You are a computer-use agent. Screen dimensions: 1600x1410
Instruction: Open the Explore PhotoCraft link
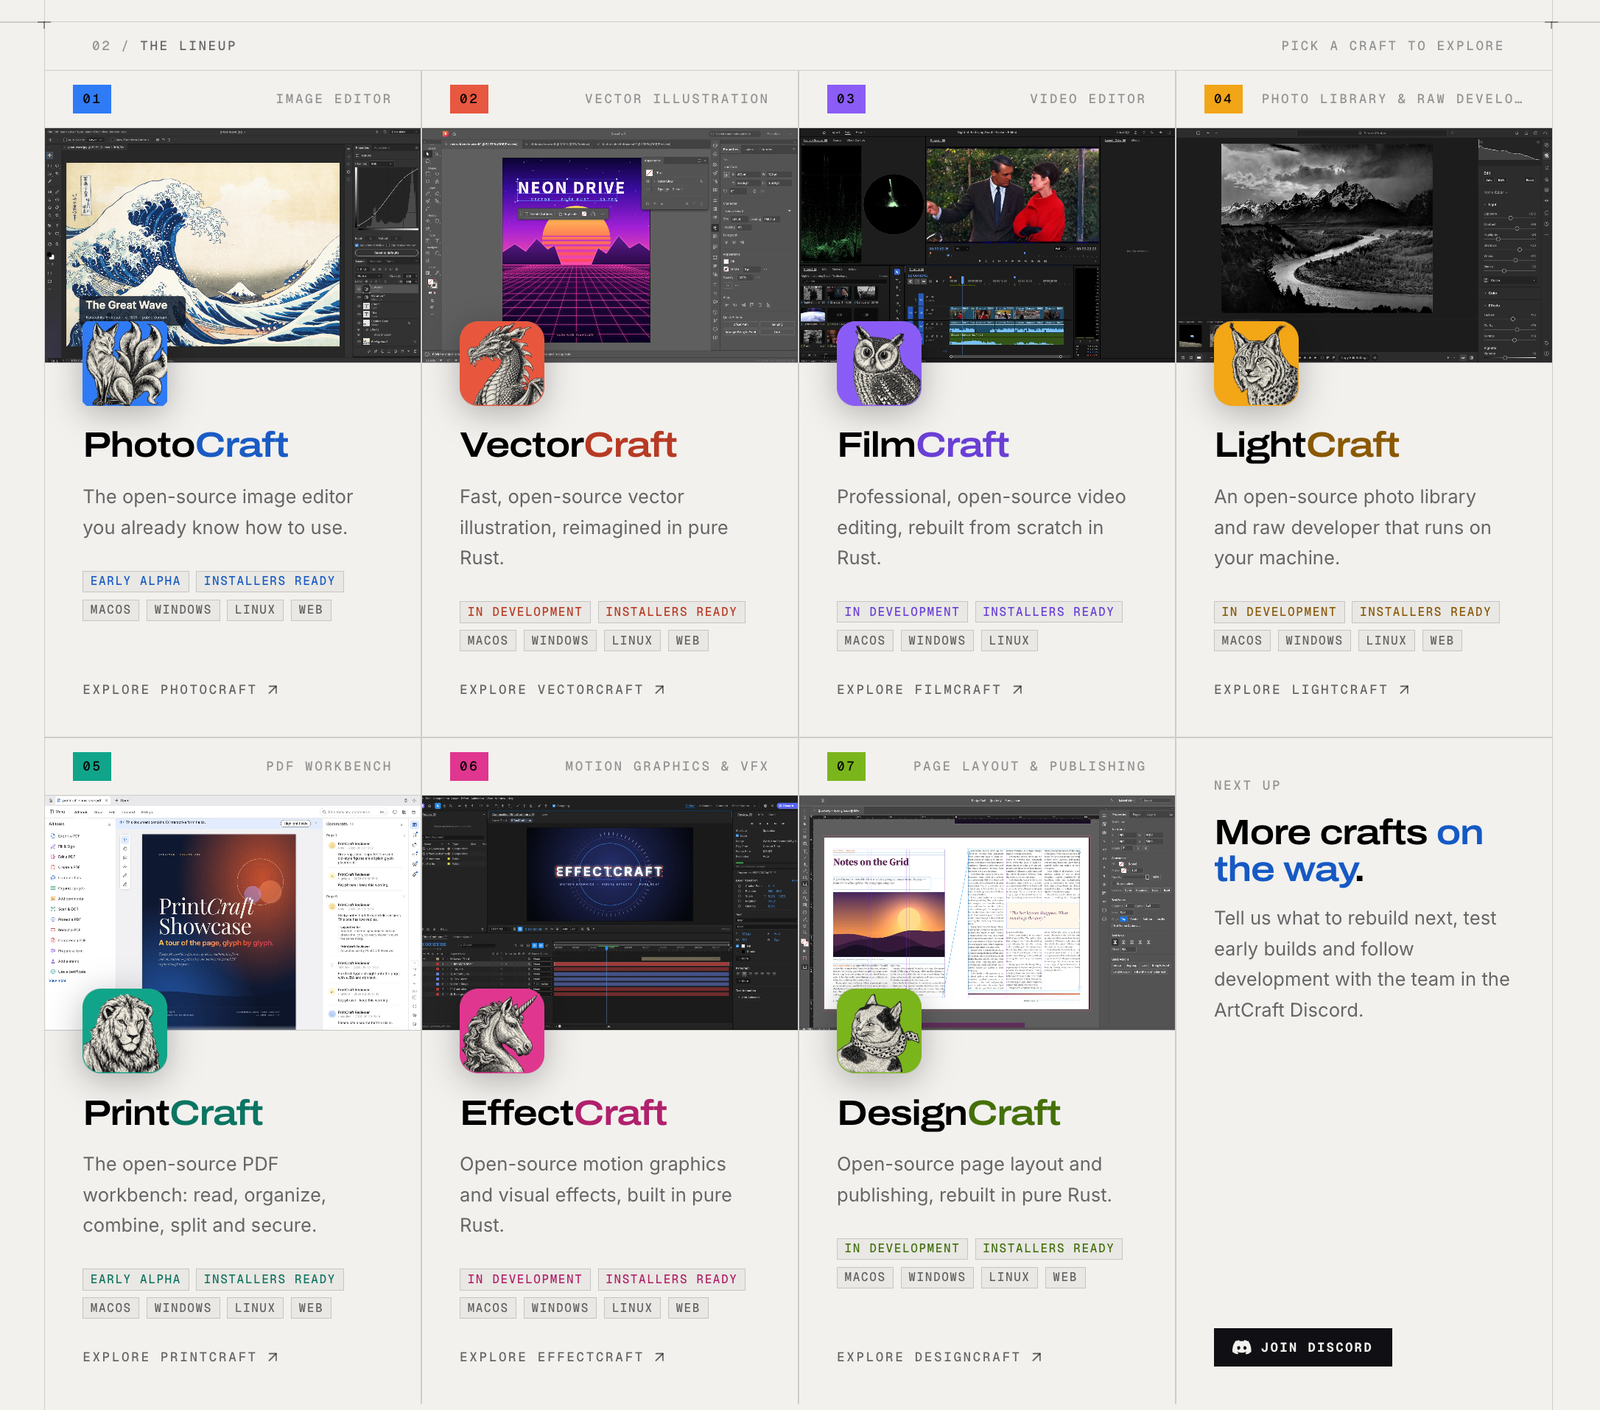(181, 690)
